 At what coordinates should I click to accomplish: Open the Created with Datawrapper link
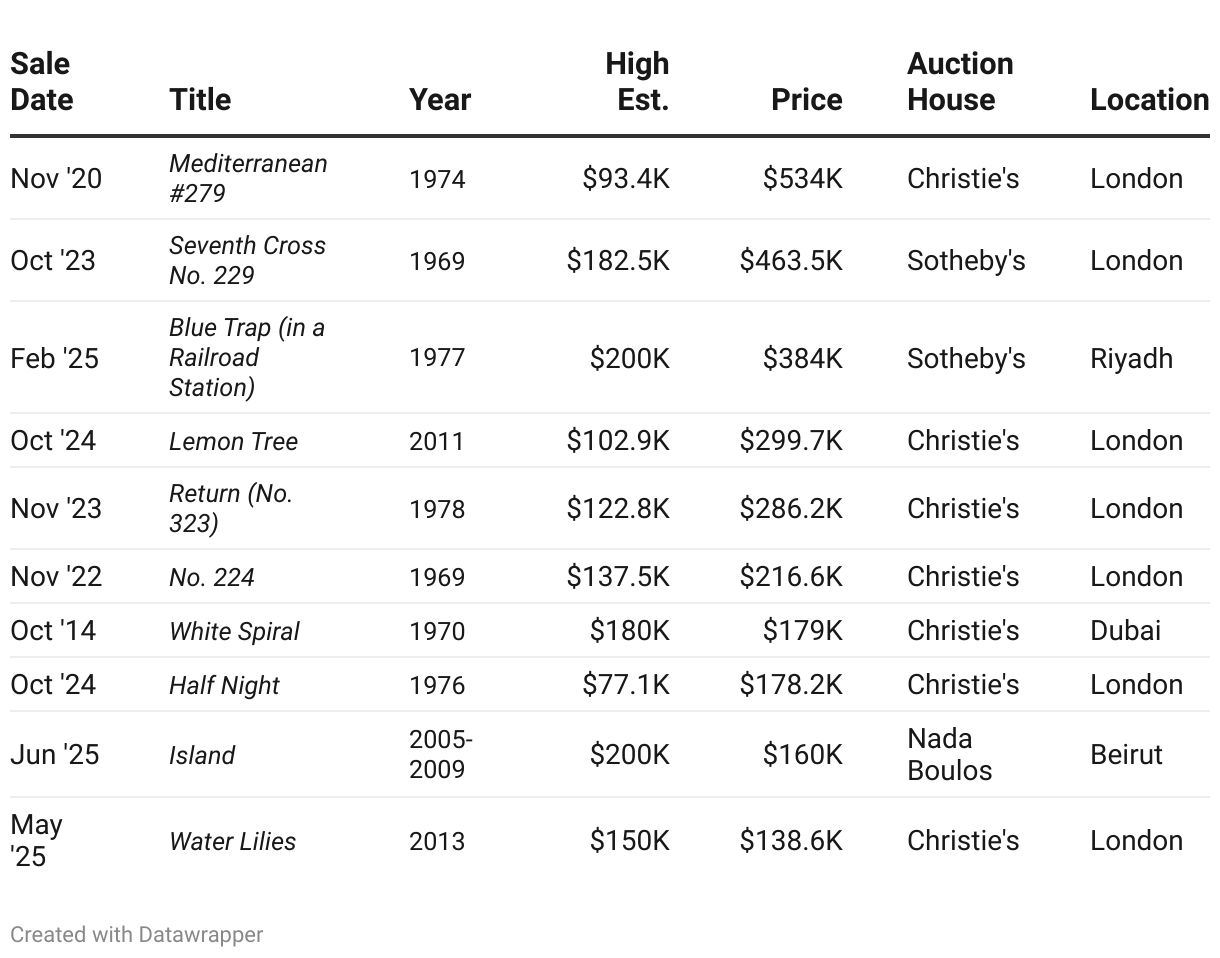tap(137, 935)
